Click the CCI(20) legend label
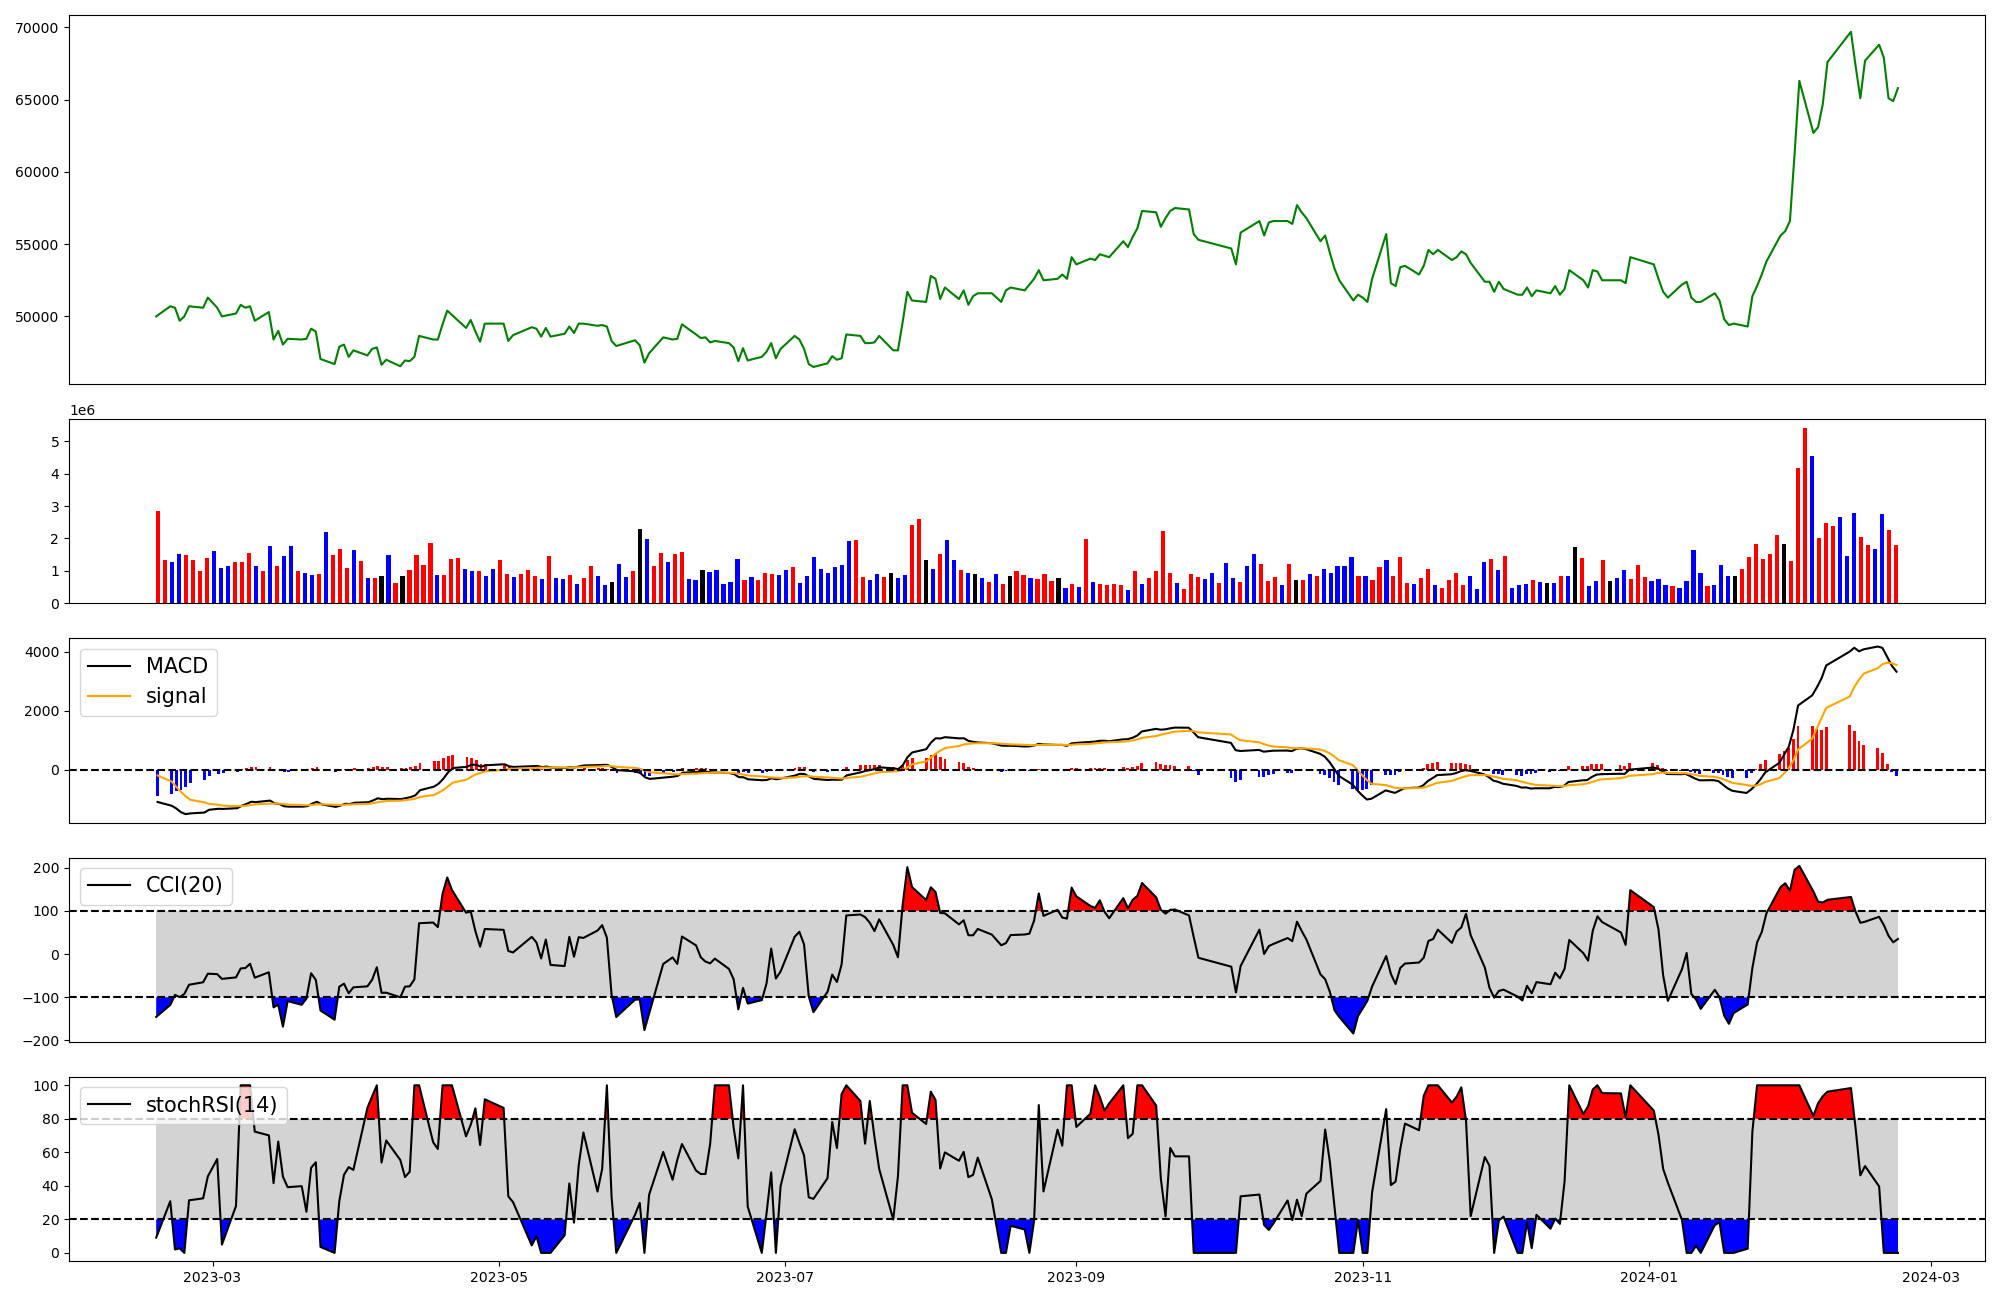The image size is (2000, 1300). pos(184,885)
